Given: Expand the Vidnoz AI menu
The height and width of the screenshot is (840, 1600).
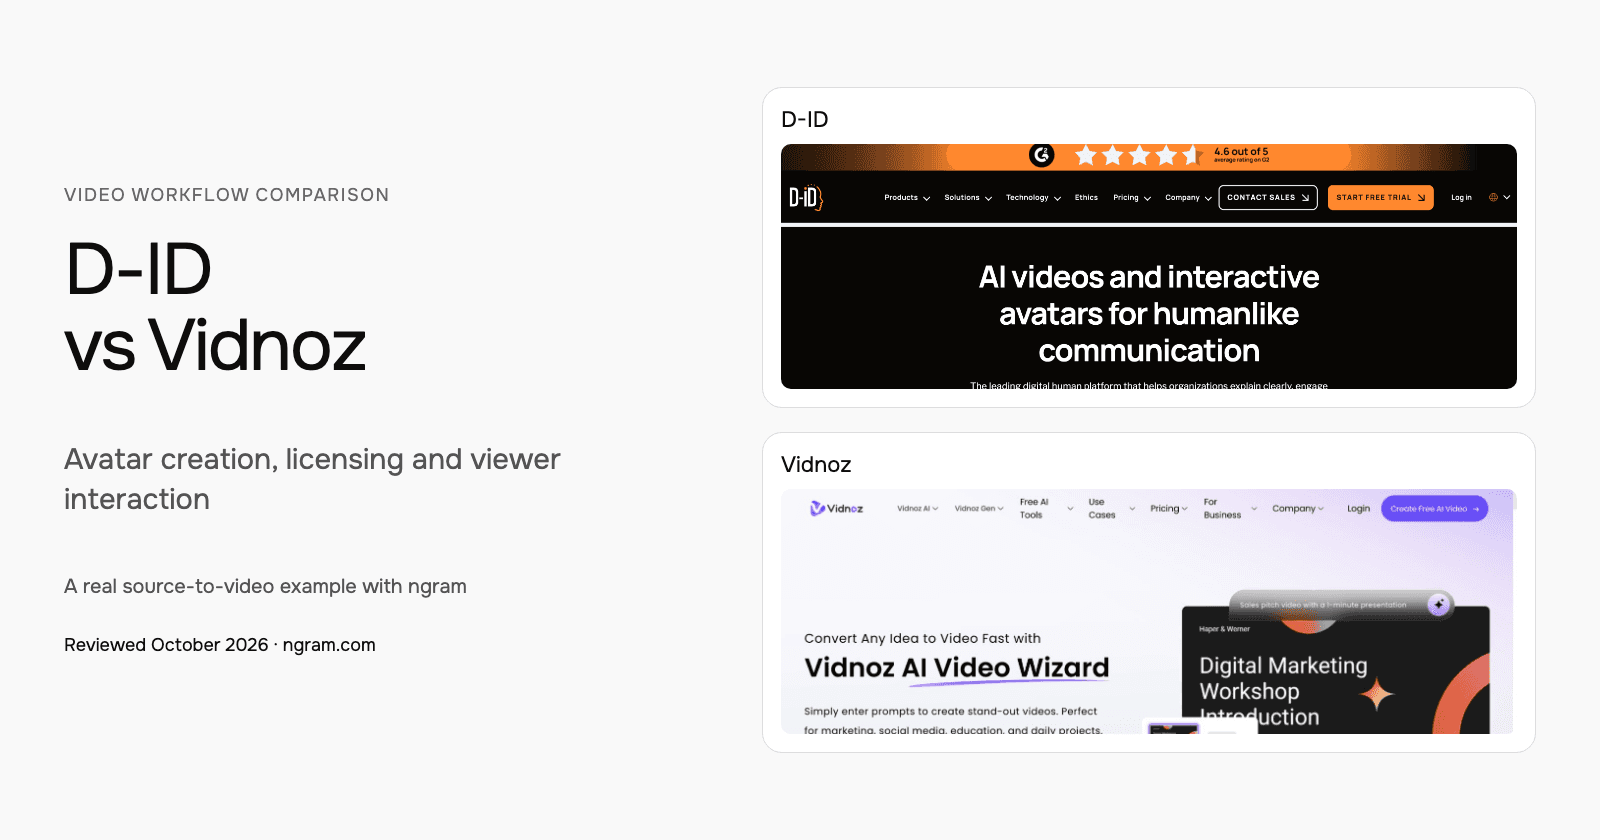Looking at the screenshot, I should coord(918,509).
